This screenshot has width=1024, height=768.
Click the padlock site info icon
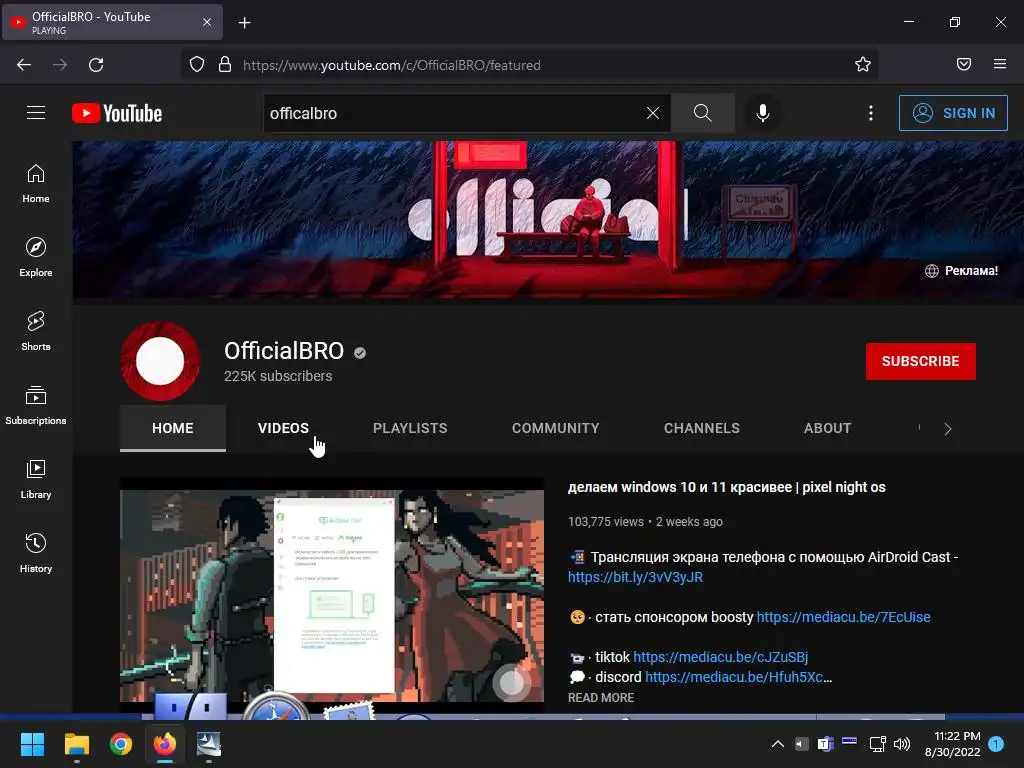click(225, 65)
